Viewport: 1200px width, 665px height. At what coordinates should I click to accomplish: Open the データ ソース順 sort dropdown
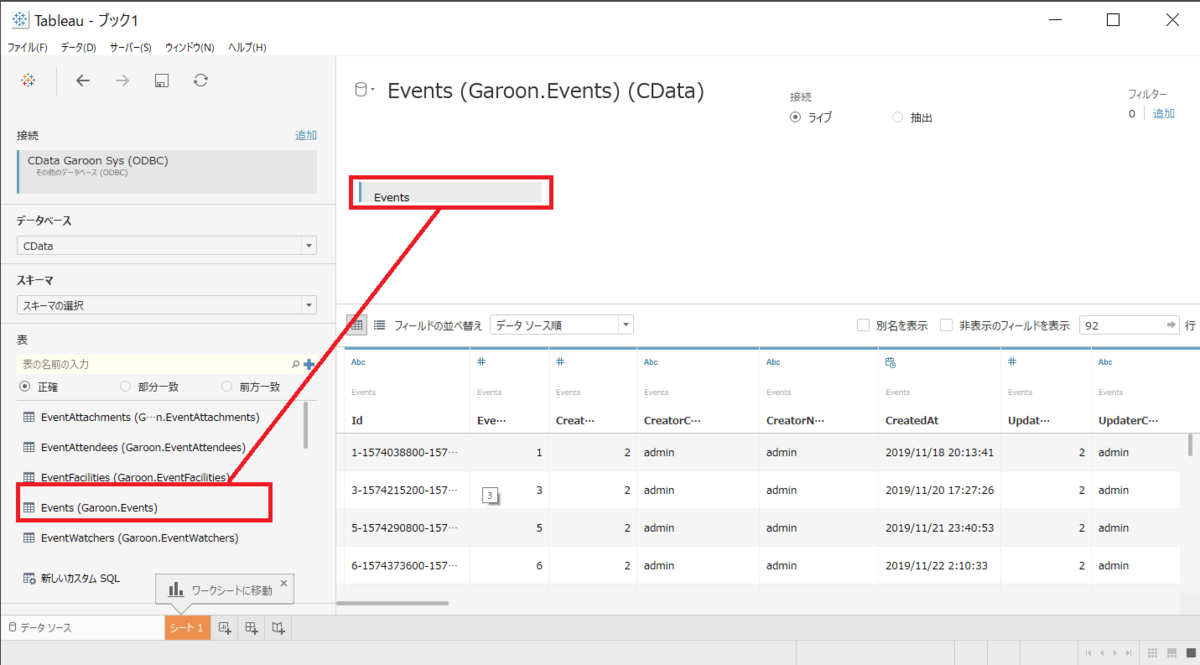pyautogui.click(x=561, y=325)
